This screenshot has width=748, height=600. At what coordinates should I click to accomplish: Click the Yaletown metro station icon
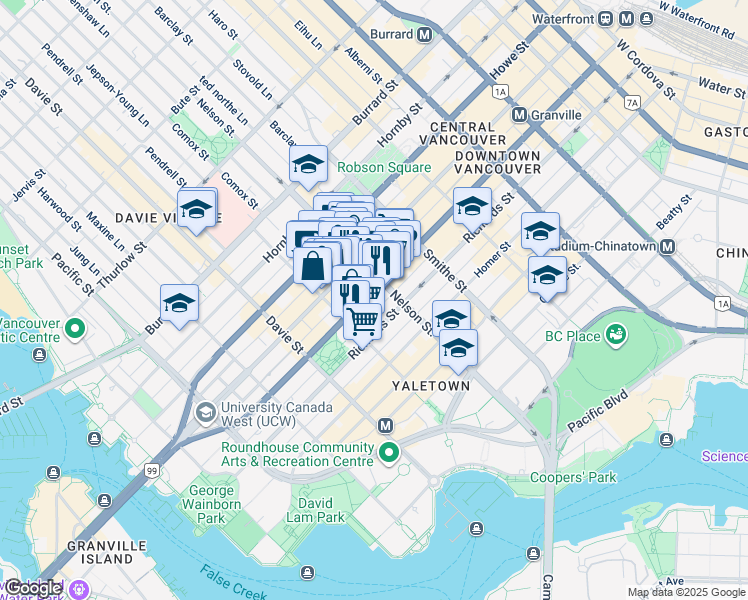pyautogui.click(x=385, y=426)
